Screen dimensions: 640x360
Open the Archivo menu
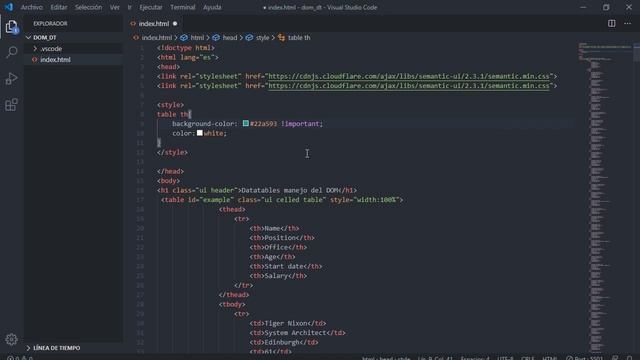point(31,7)
